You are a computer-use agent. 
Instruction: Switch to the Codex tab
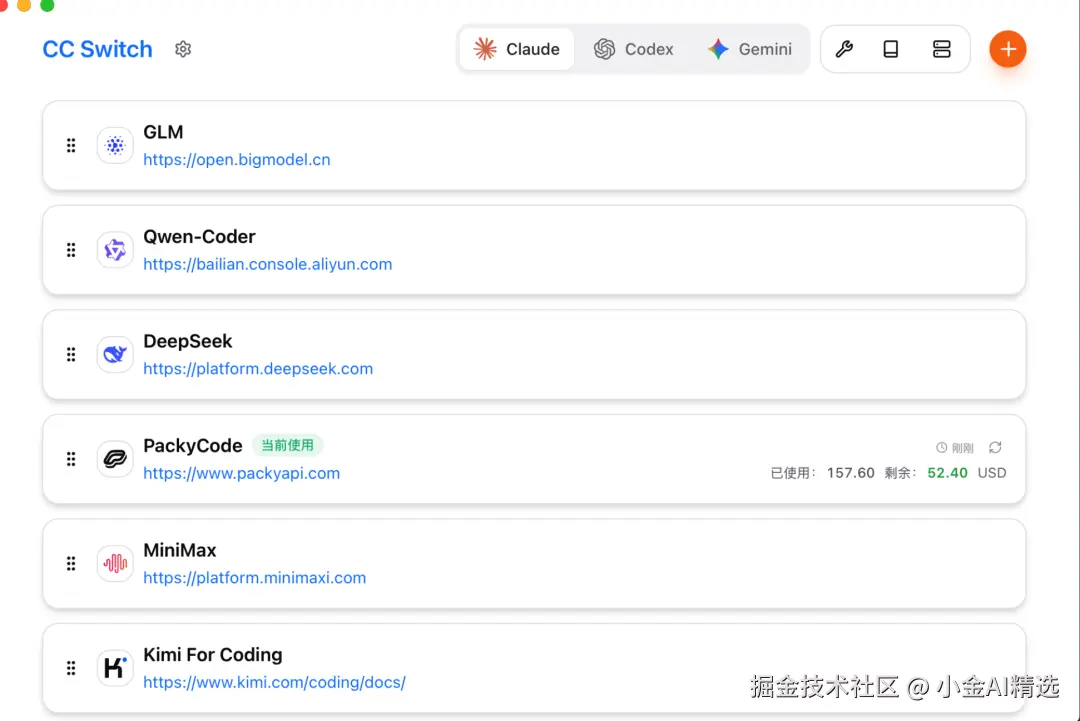(x=634, y=49)
